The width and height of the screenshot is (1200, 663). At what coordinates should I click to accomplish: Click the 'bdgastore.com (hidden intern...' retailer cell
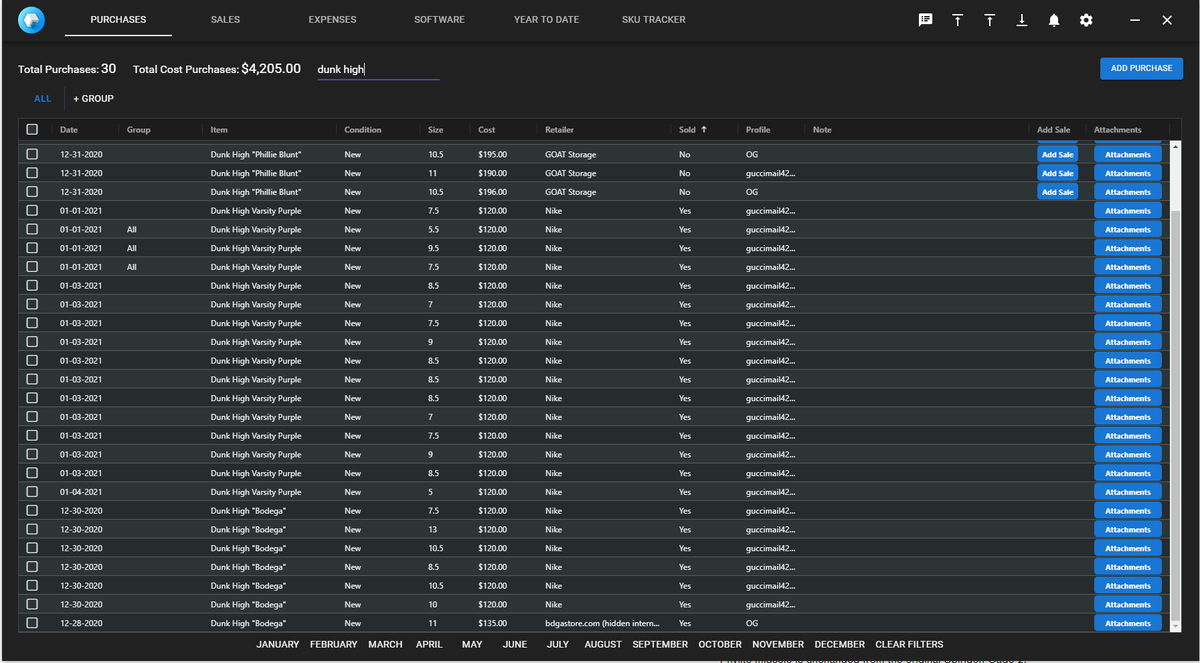[602, 623]
